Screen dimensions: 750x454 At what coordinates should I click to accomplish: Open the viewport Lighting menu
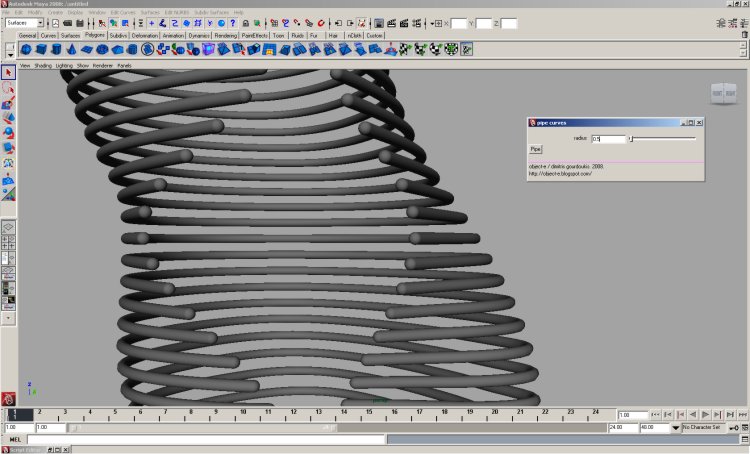click(64, 66)
